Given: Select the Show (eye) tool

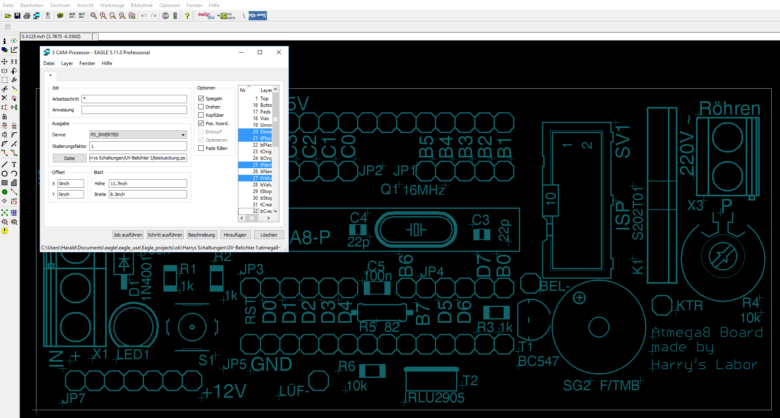Looking at the screenshot, I should tap(14, 41).
